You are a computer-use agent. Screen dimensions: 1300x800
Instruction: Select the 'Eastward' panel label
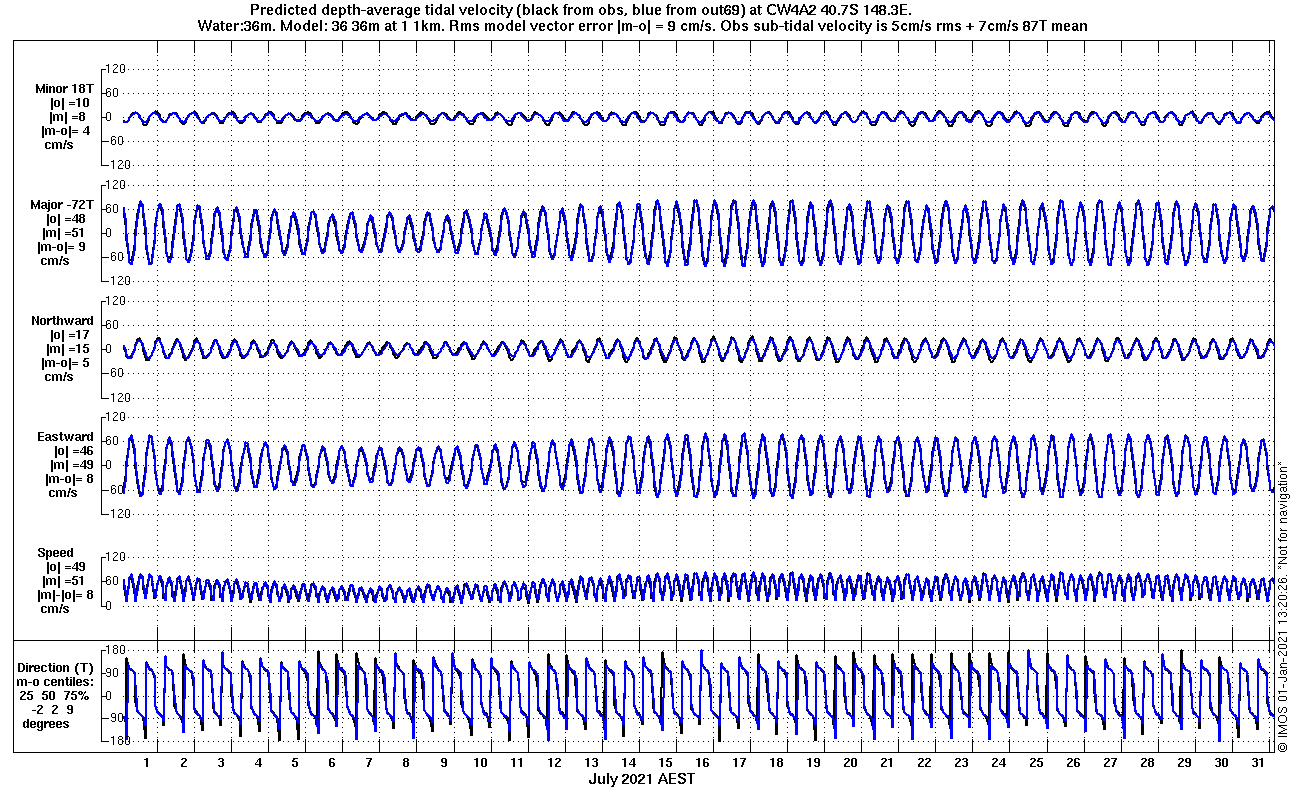click(65, 437)
